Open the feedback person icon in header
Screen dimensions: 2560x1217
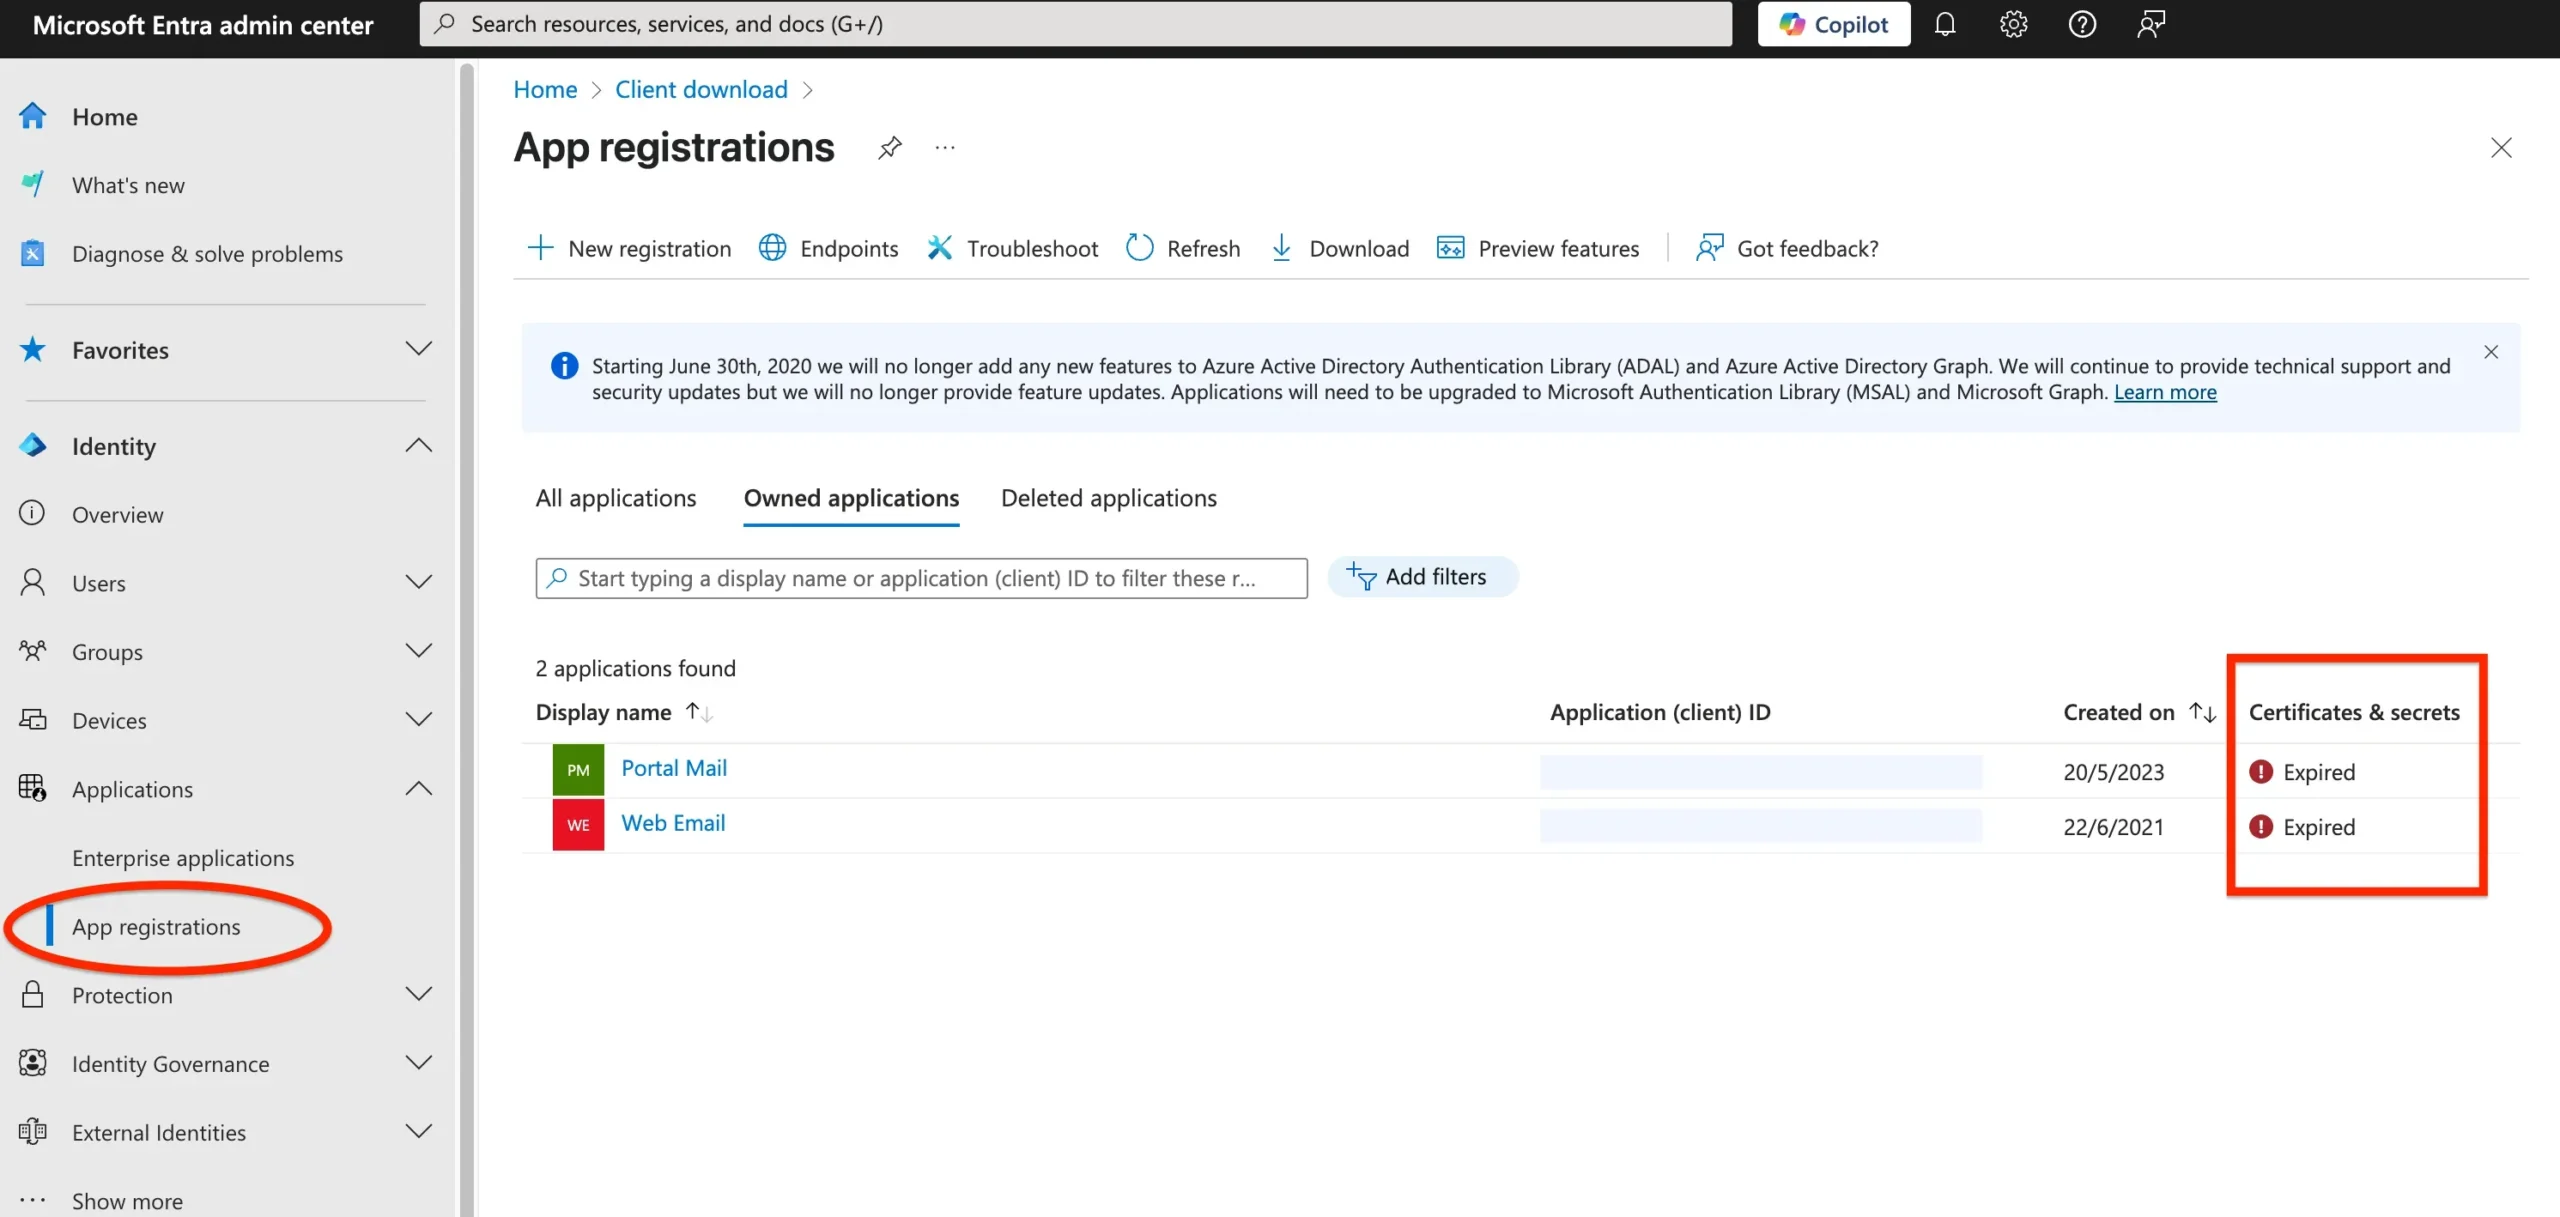click(x=2151, y=24)
